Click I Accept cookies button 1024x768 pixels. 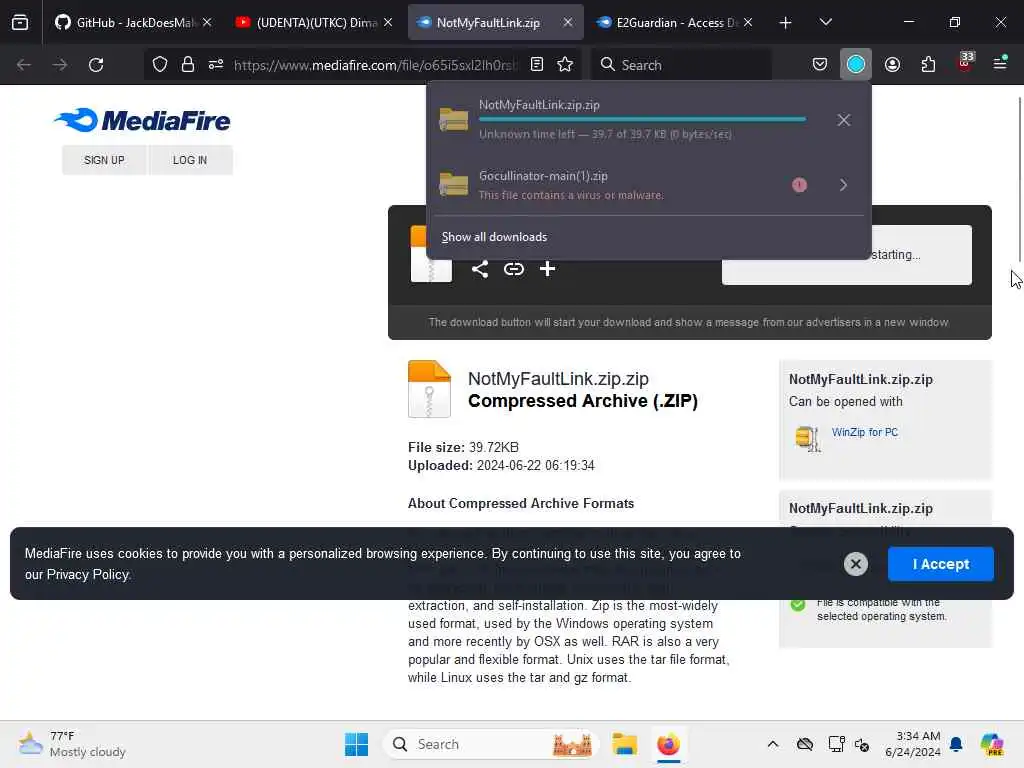(x=940, y=564)
